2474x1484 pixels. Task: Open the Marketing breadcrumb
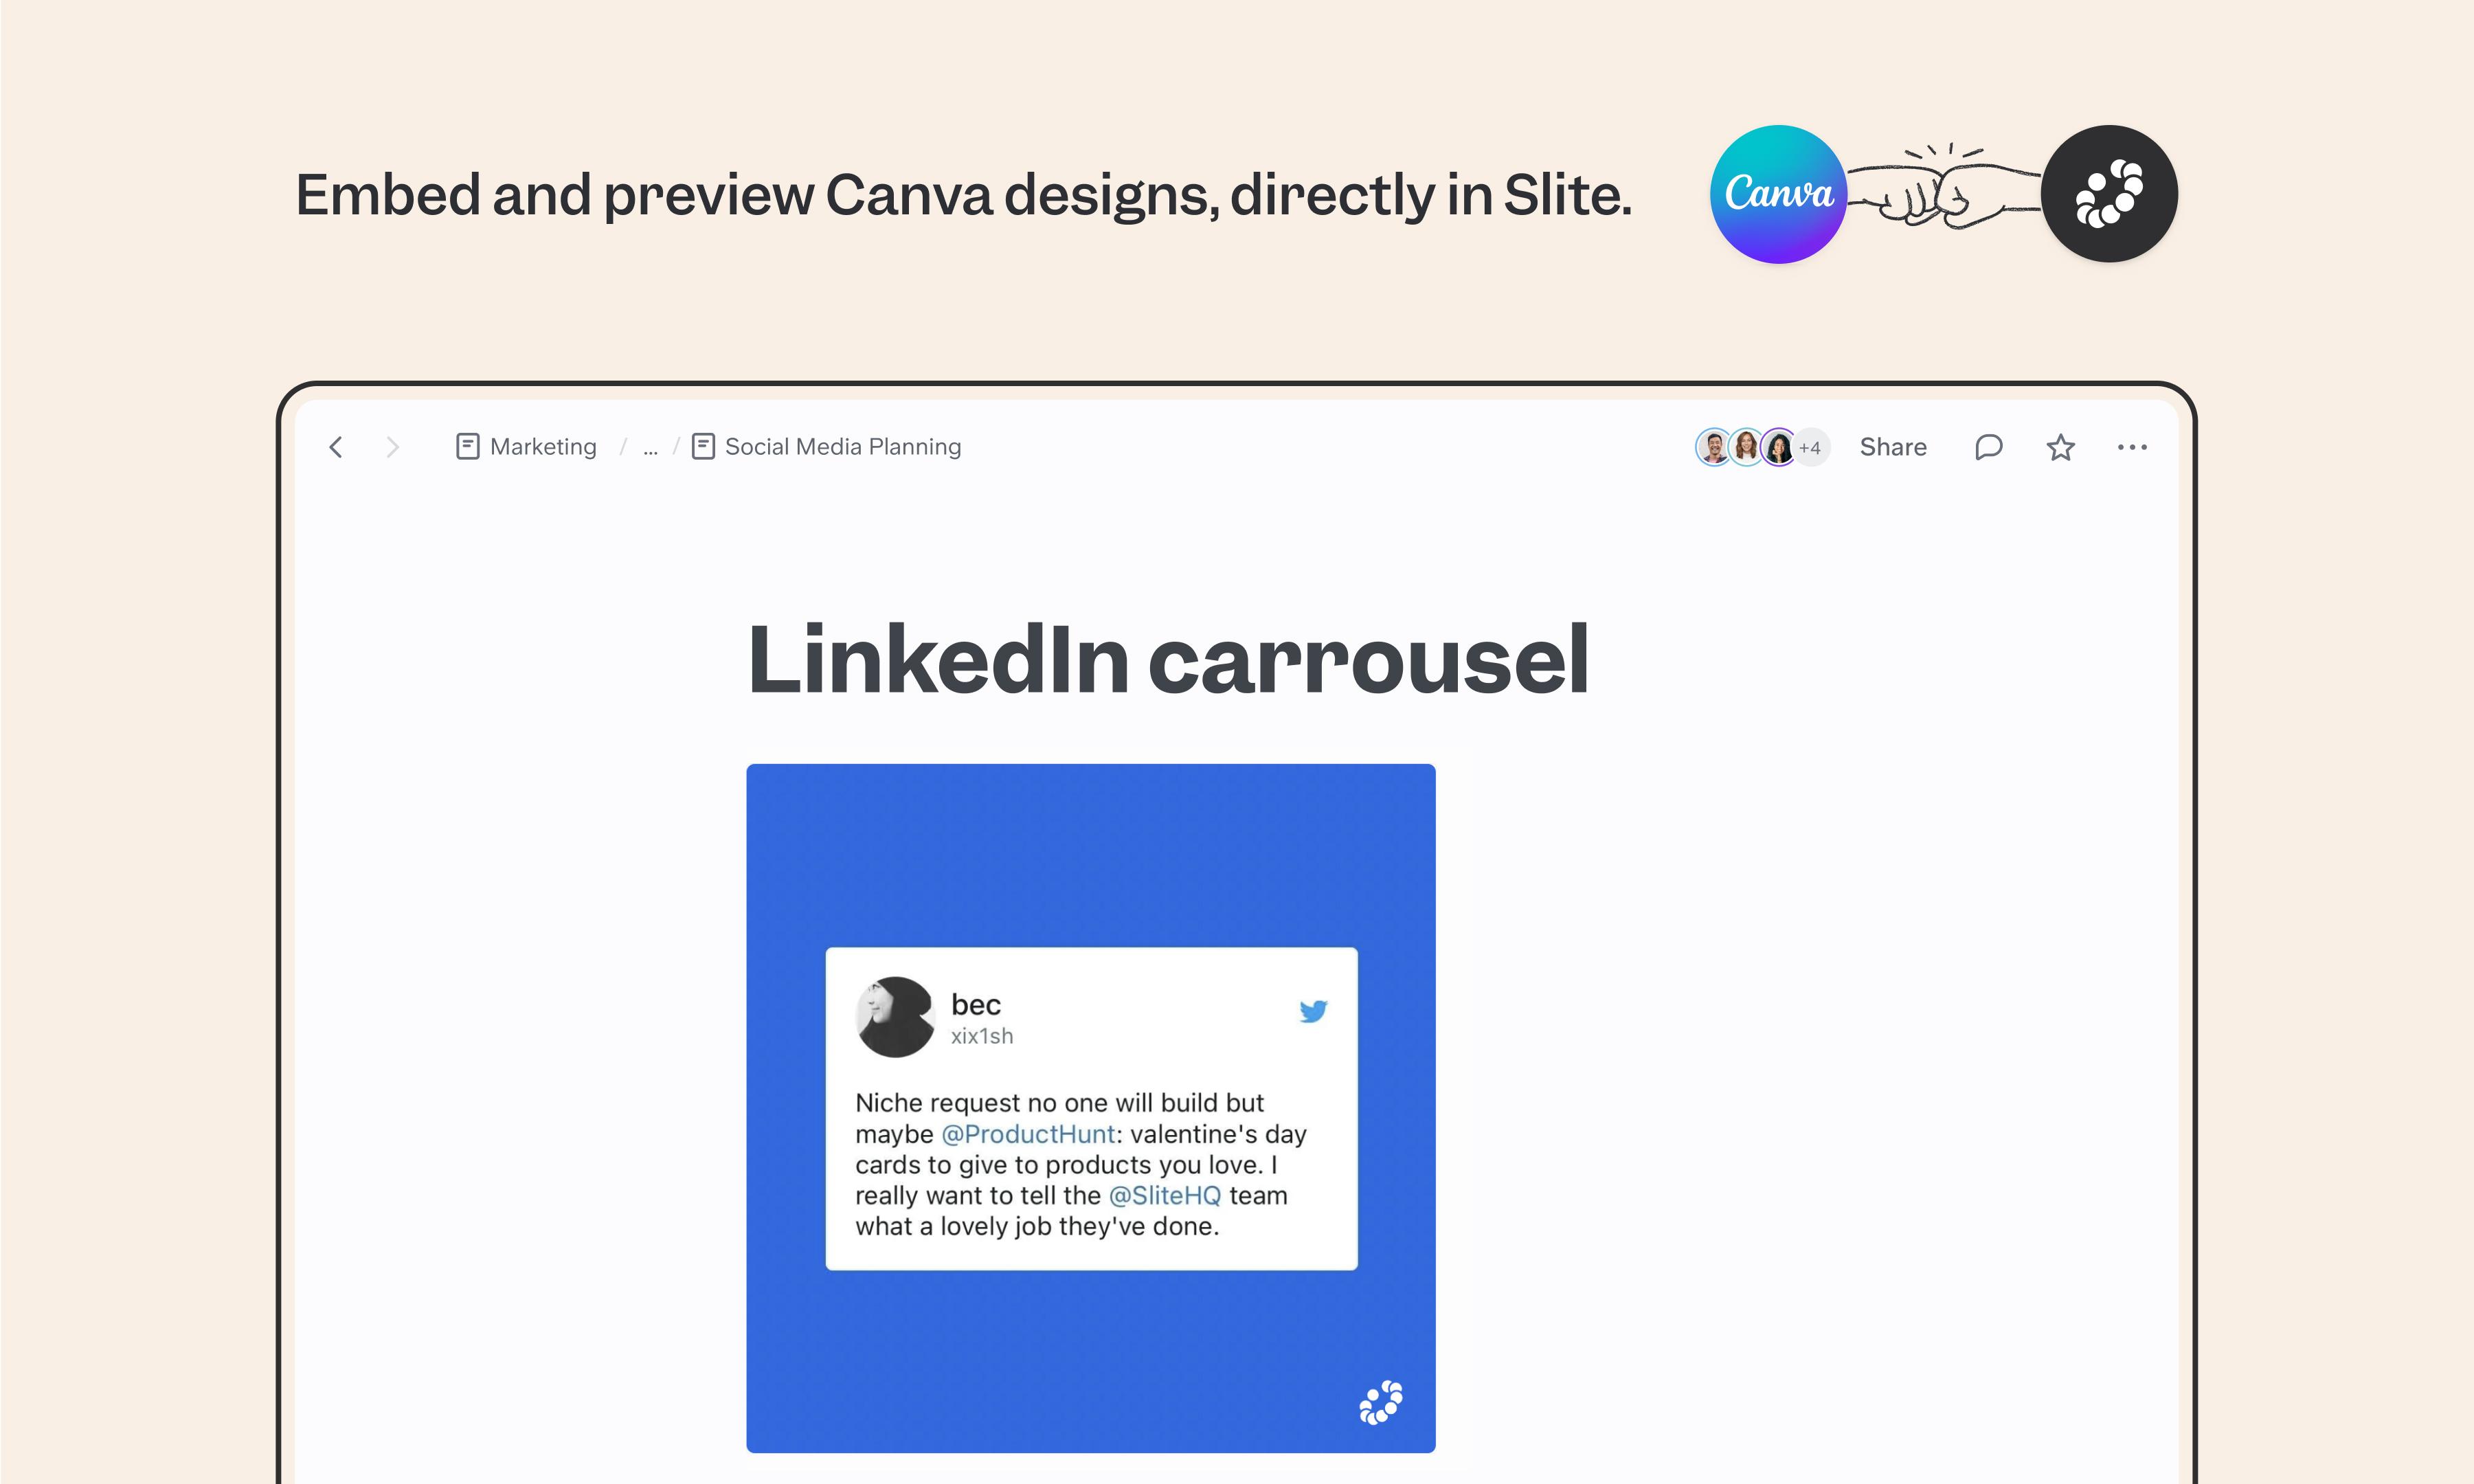point(543,447)
